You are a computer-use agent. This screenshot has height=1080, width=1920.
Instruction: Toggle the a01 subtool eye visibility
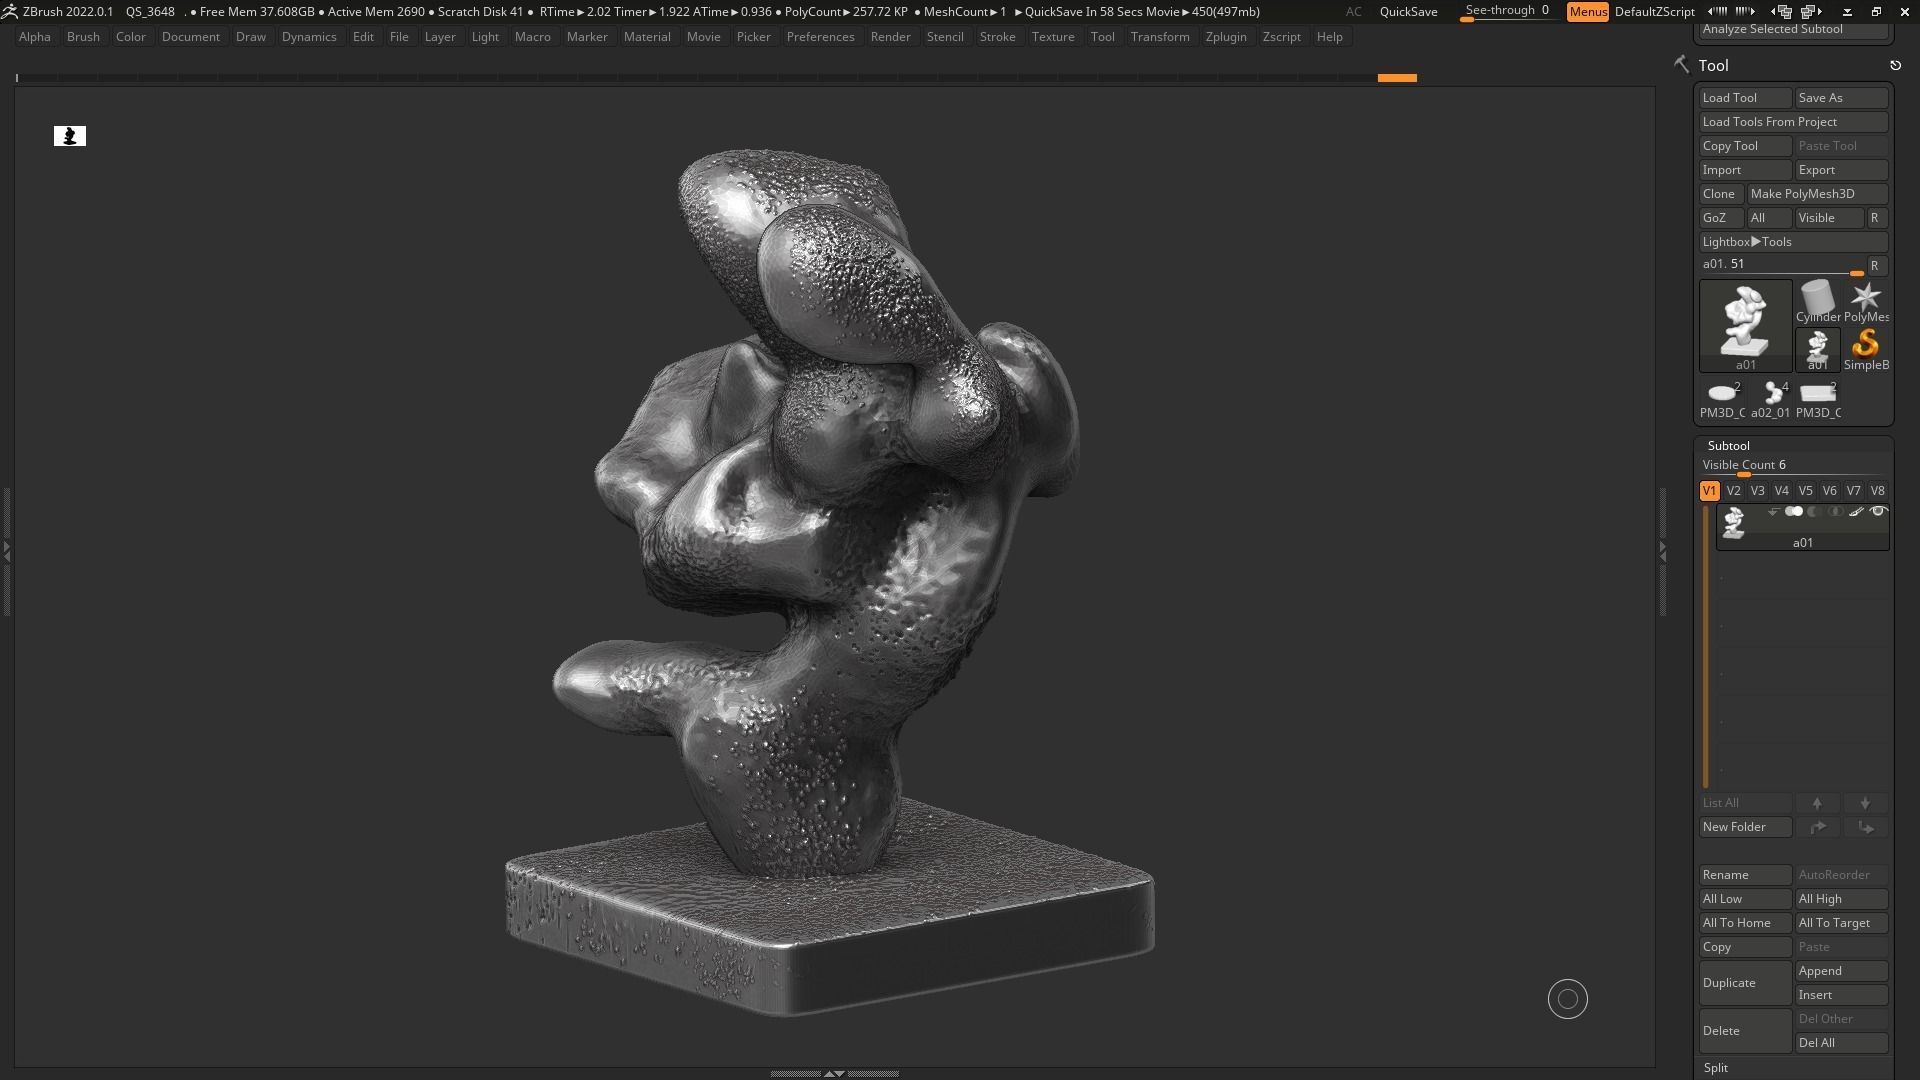(x=1878, y=512)
